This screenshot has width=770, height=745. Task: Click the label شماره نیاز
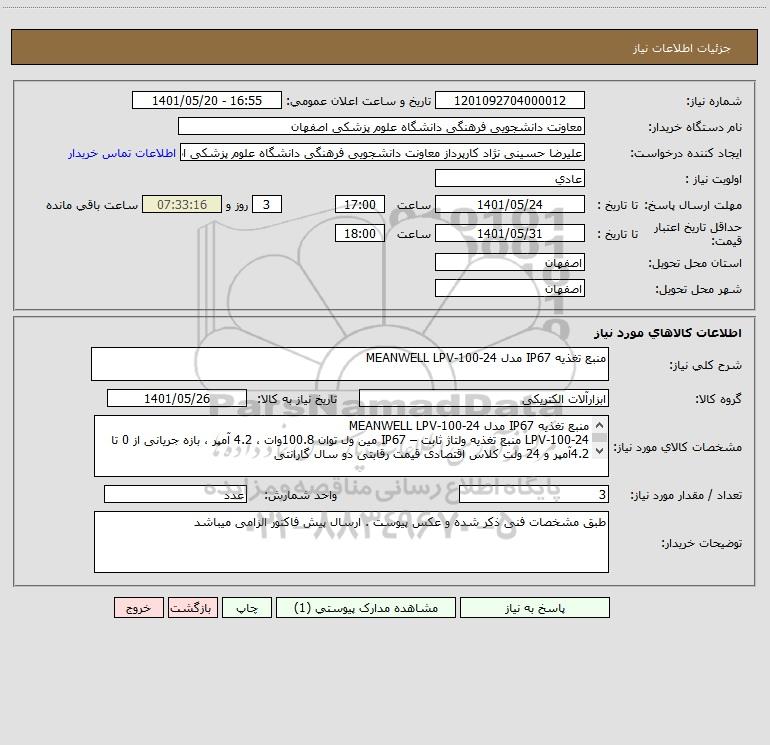pos(714,102)
